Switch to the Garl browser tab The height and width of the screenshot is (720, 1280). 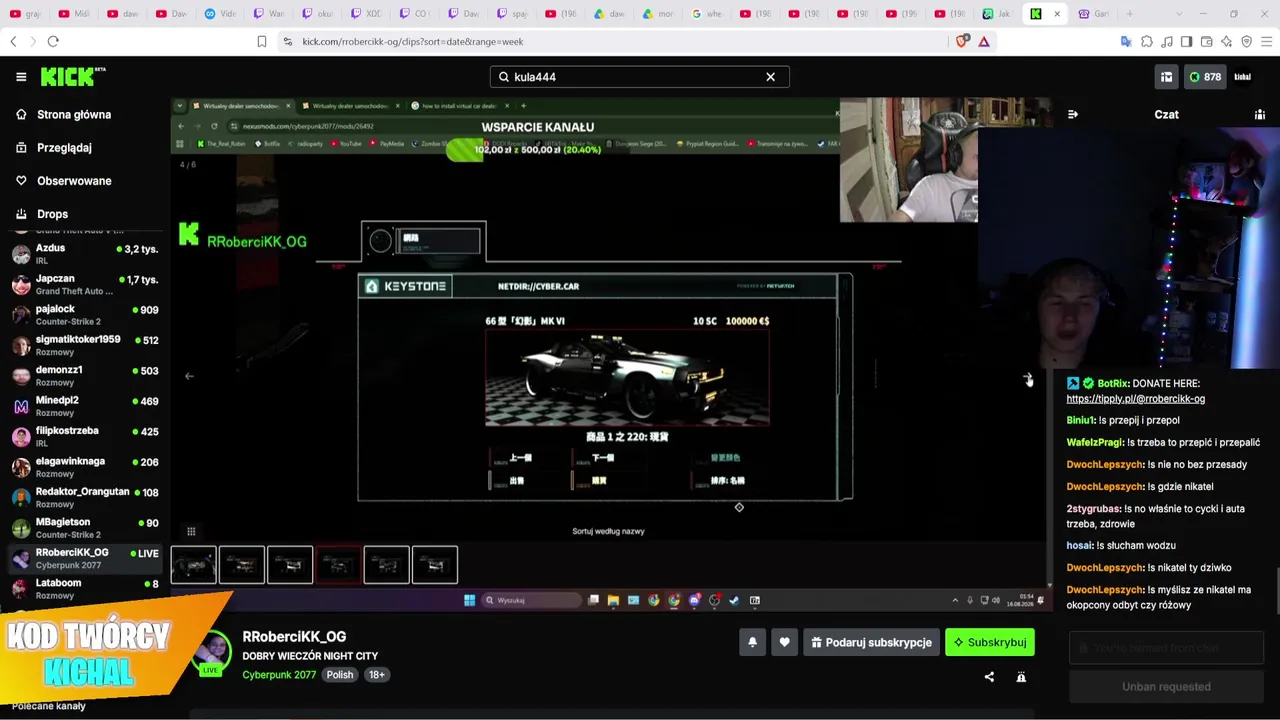[1094, 14]
